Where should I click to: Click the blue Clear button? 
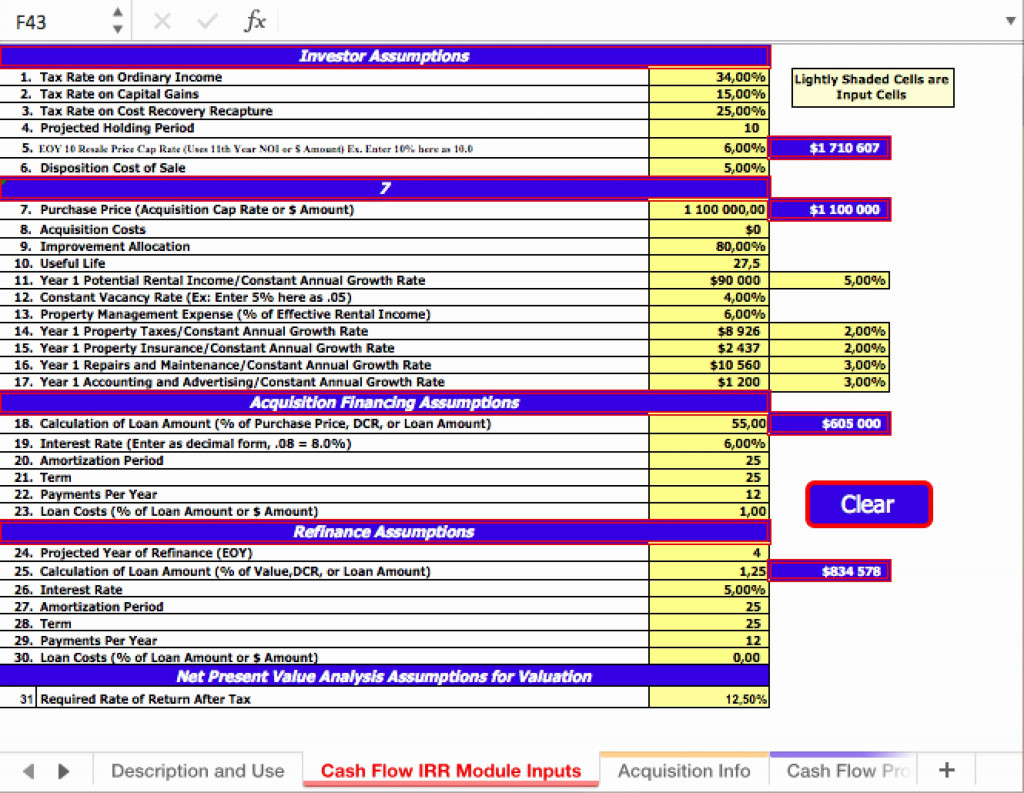click(x=869, y=504)
